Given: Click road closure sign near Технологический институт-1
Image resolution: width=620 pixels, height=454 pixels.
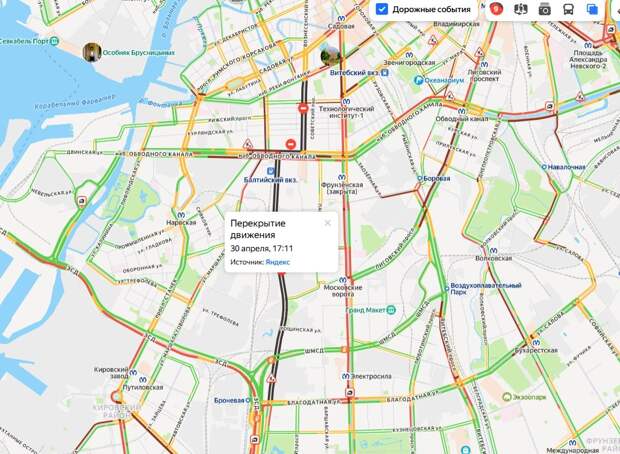Looking at the screenshot, I should pyautogui.click(x=303, y=108).
